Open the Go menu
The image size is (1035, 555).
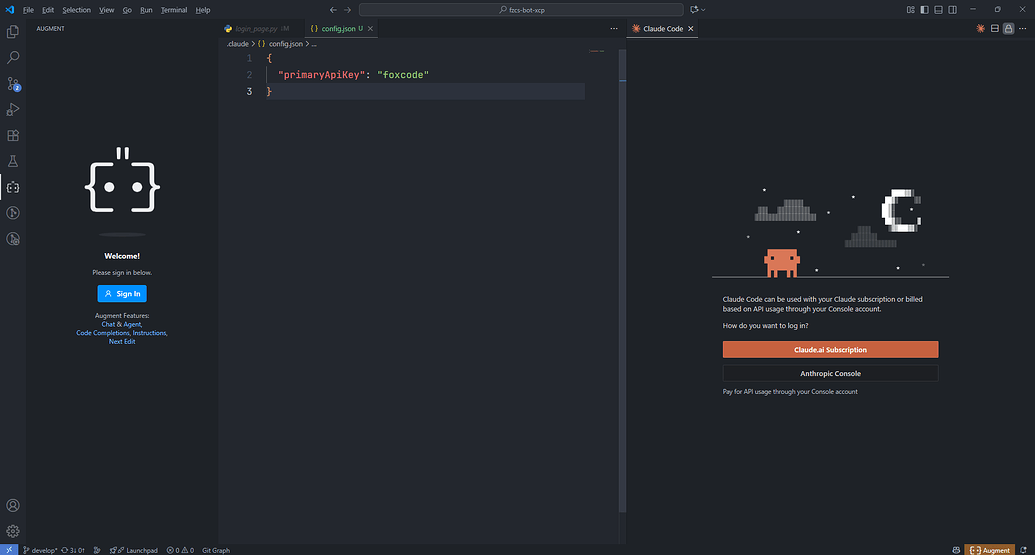tap(127, 10)
